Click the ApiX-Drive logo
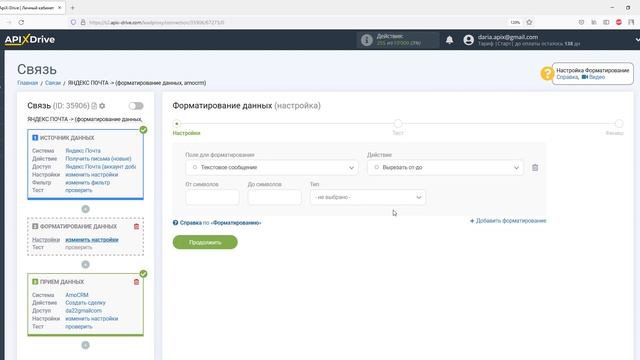640x360 pixels. tap(30, 40)
